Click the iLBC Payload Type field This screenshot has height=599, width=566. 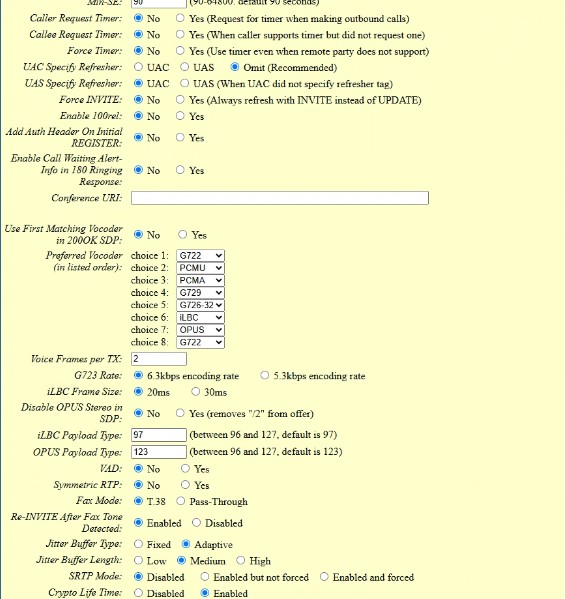tap(159, 435)
